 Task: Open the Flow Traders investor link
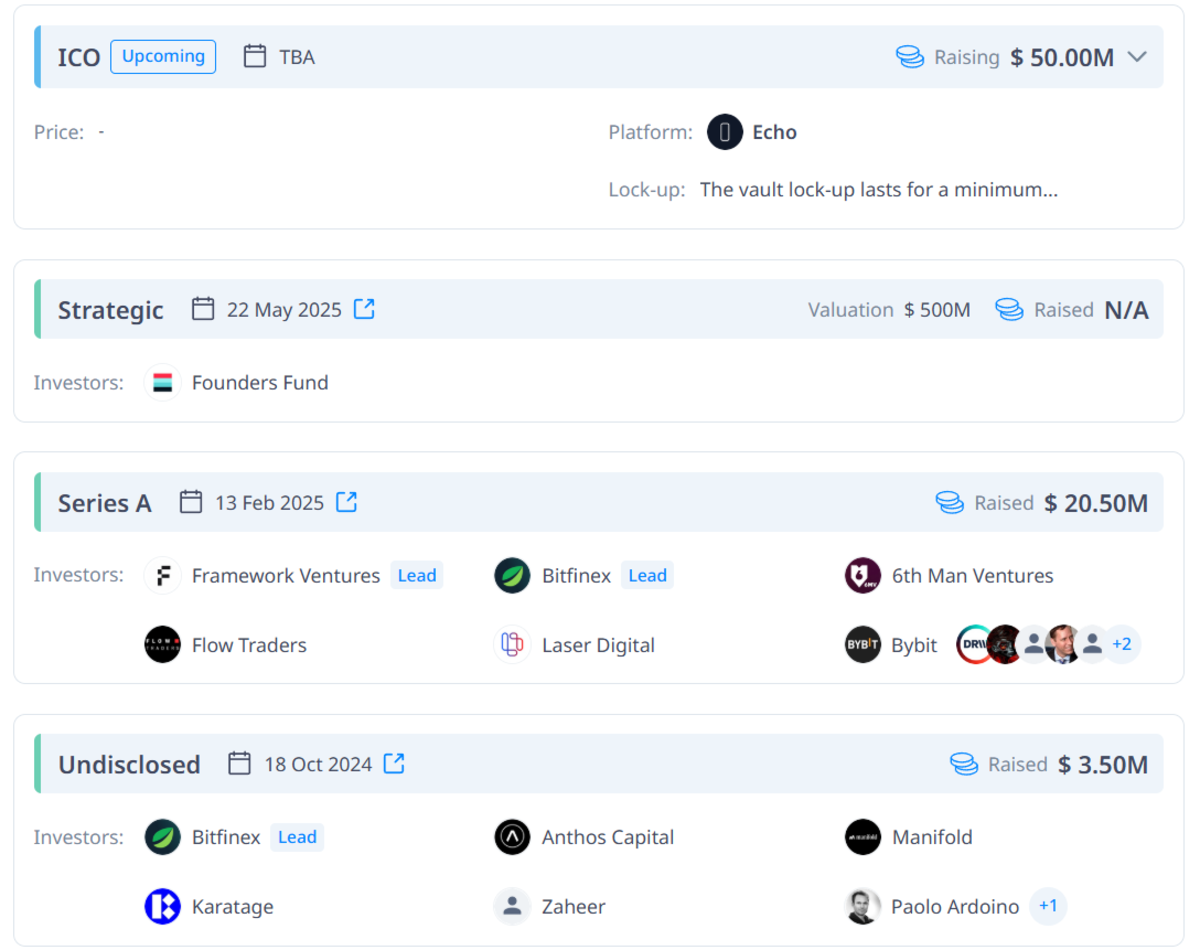coord(249,645)
